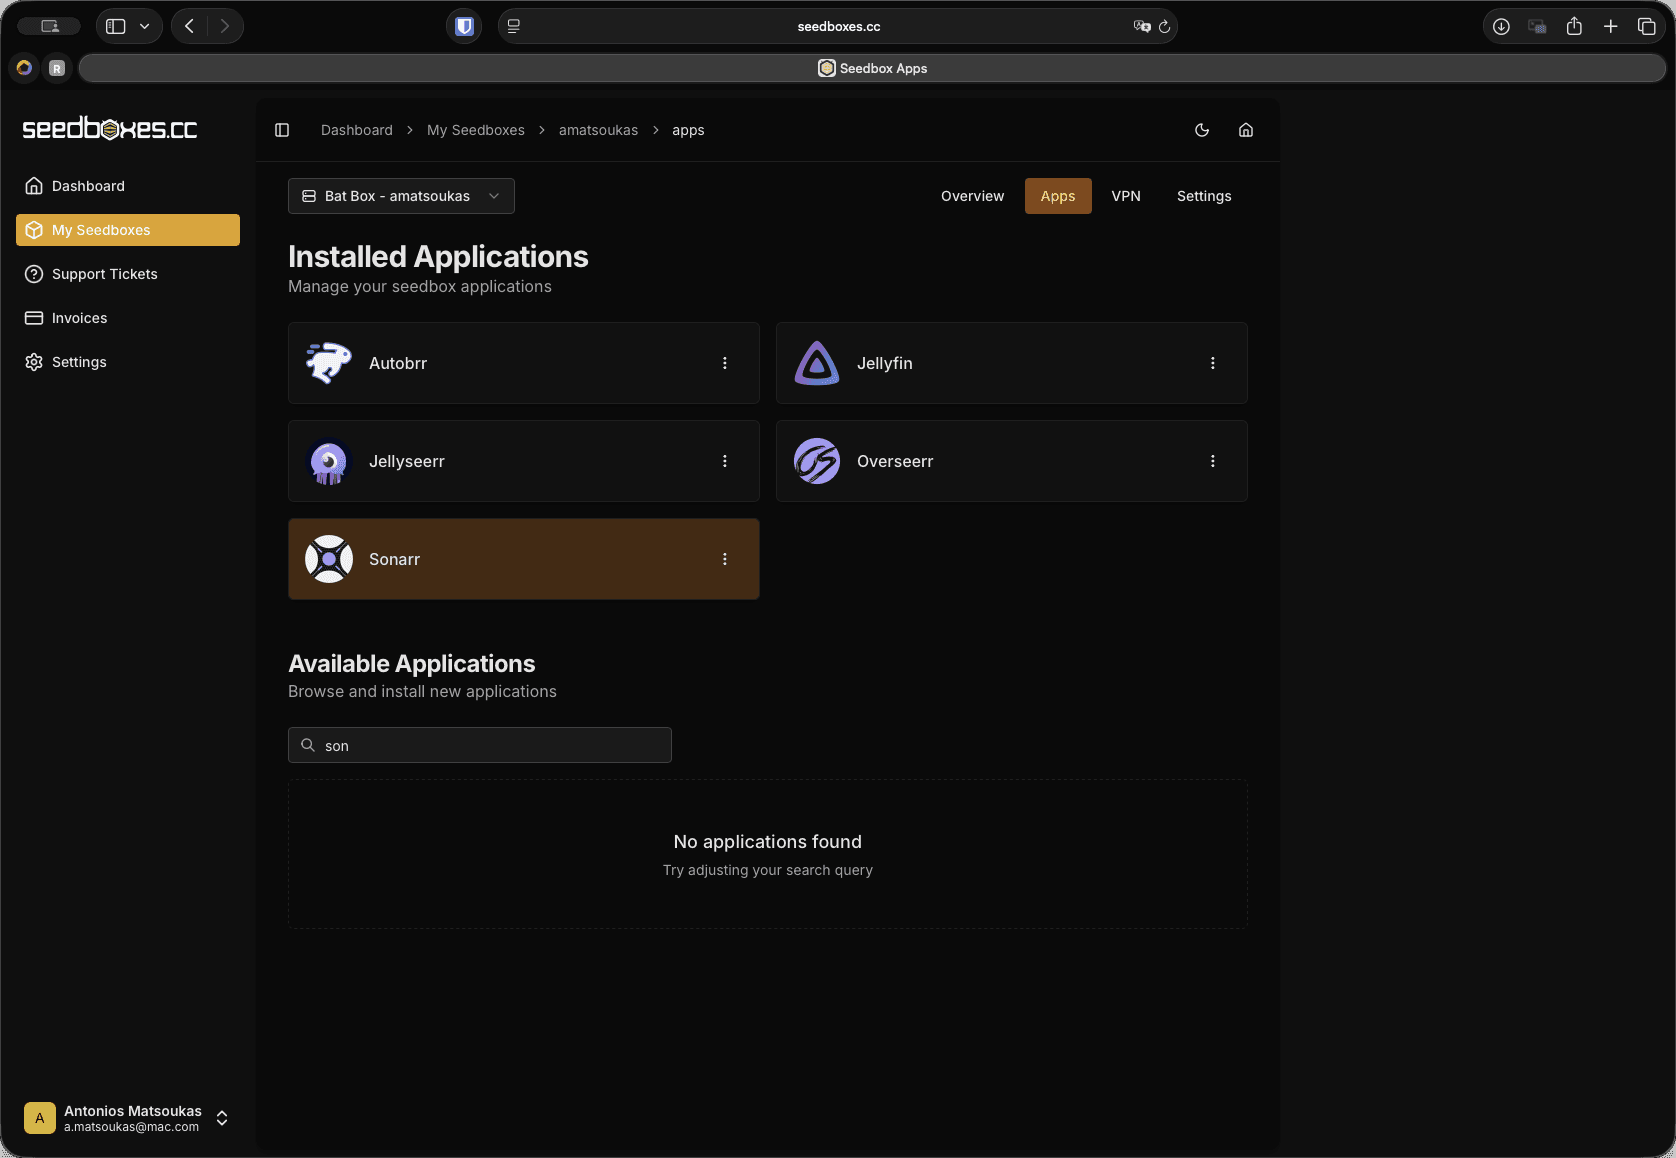Click the 'Installed Applications' heading
Image resolution: width=1676 pixels, height=1158 pixels.
pyautogui.click(x=438, y=257)
